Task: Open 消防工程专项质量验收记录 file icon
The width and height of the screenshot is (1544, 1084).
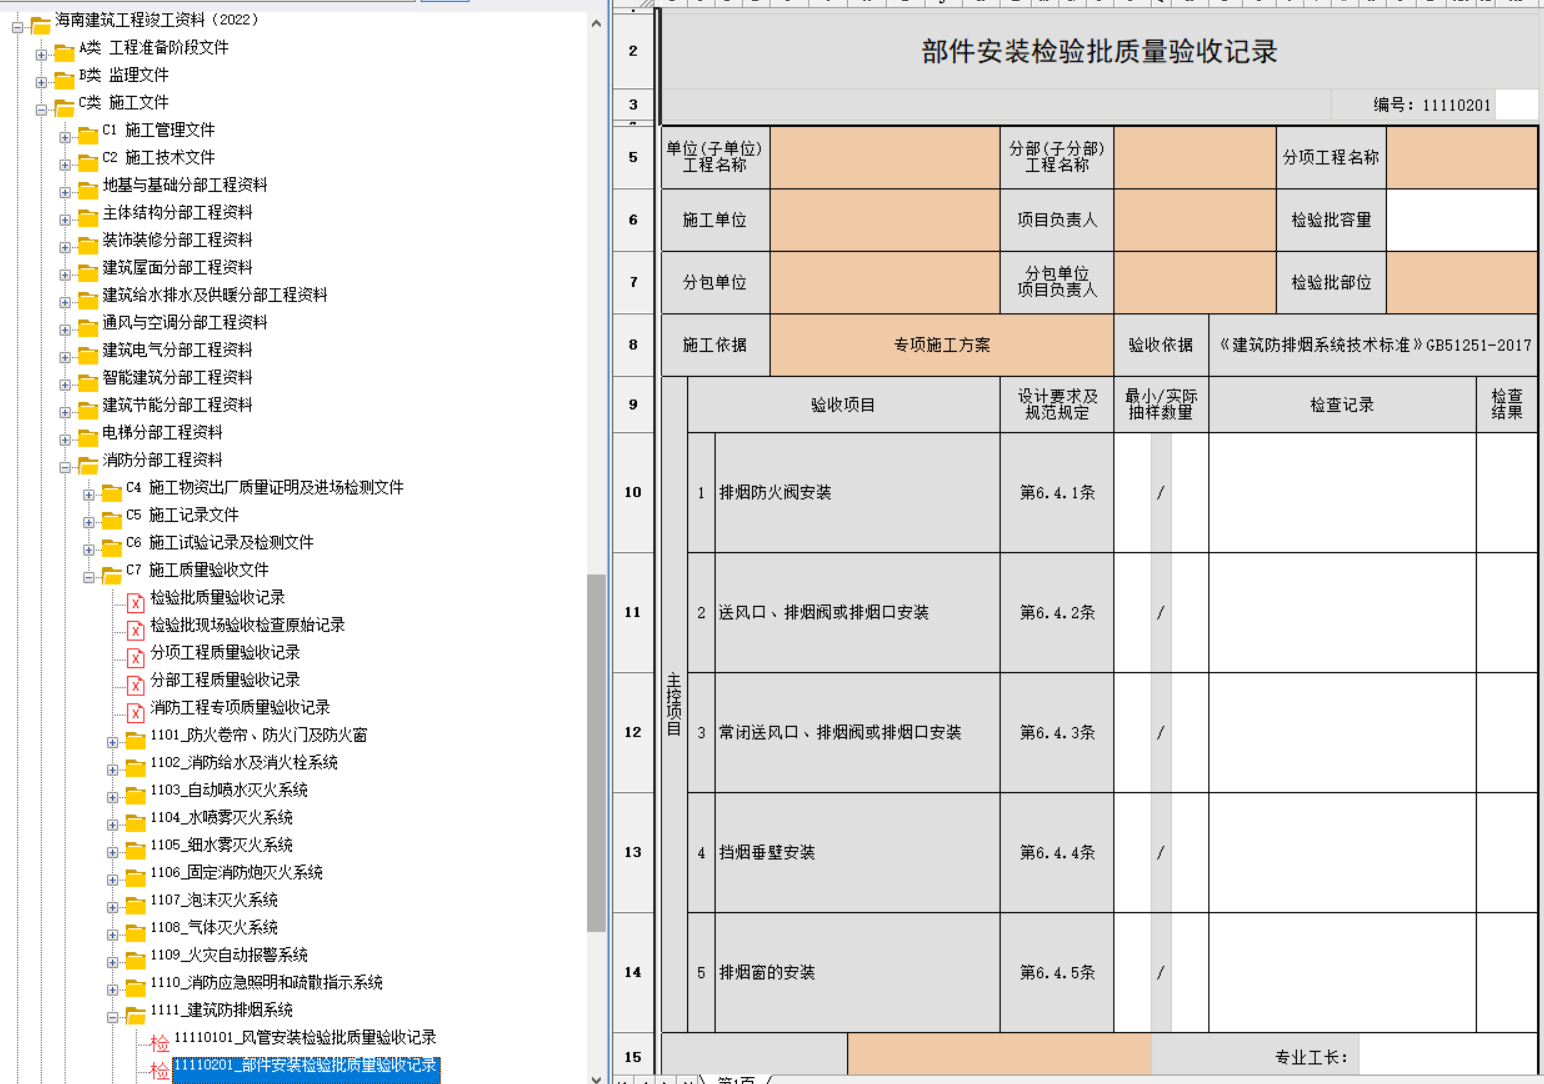Action: [x=135, y=712]
